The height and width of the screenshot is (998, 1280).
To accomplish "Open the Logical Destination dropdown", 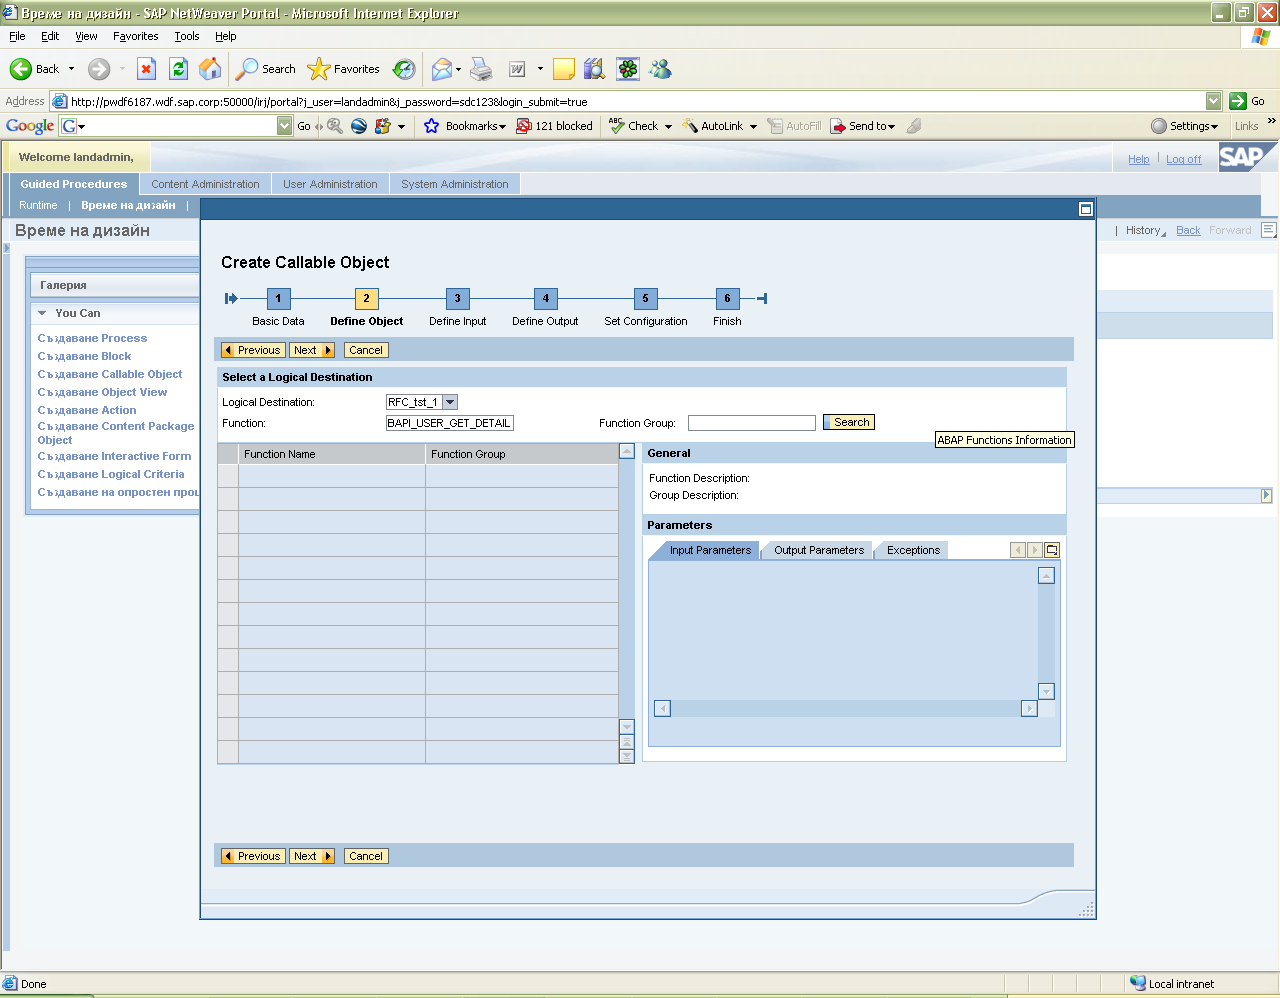I will [x=450, y=402].
